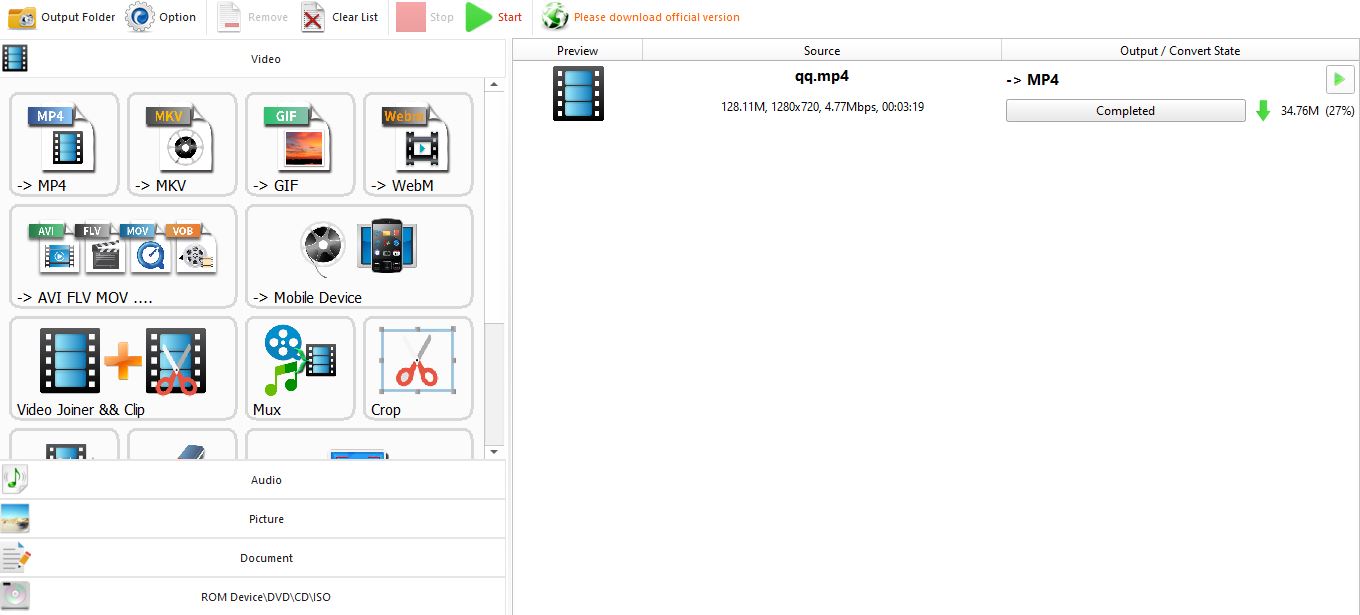Switch to the Video section
Image resolution: width=1360 pixels, height=615 pixels.
coord(265,58)
